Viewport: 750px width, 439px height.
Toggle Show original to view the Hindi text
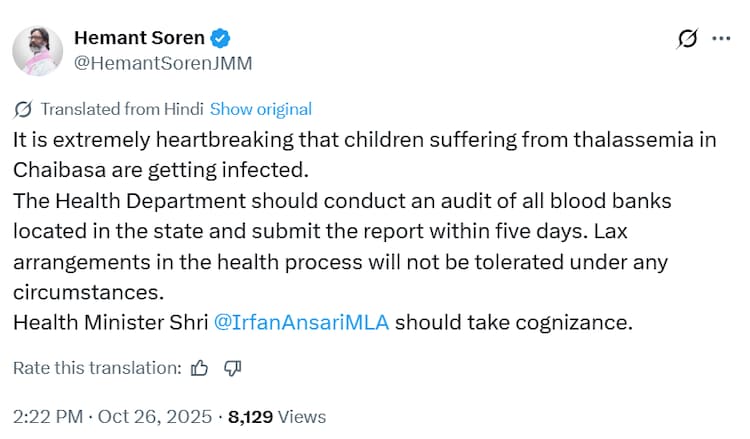(261, 109)
